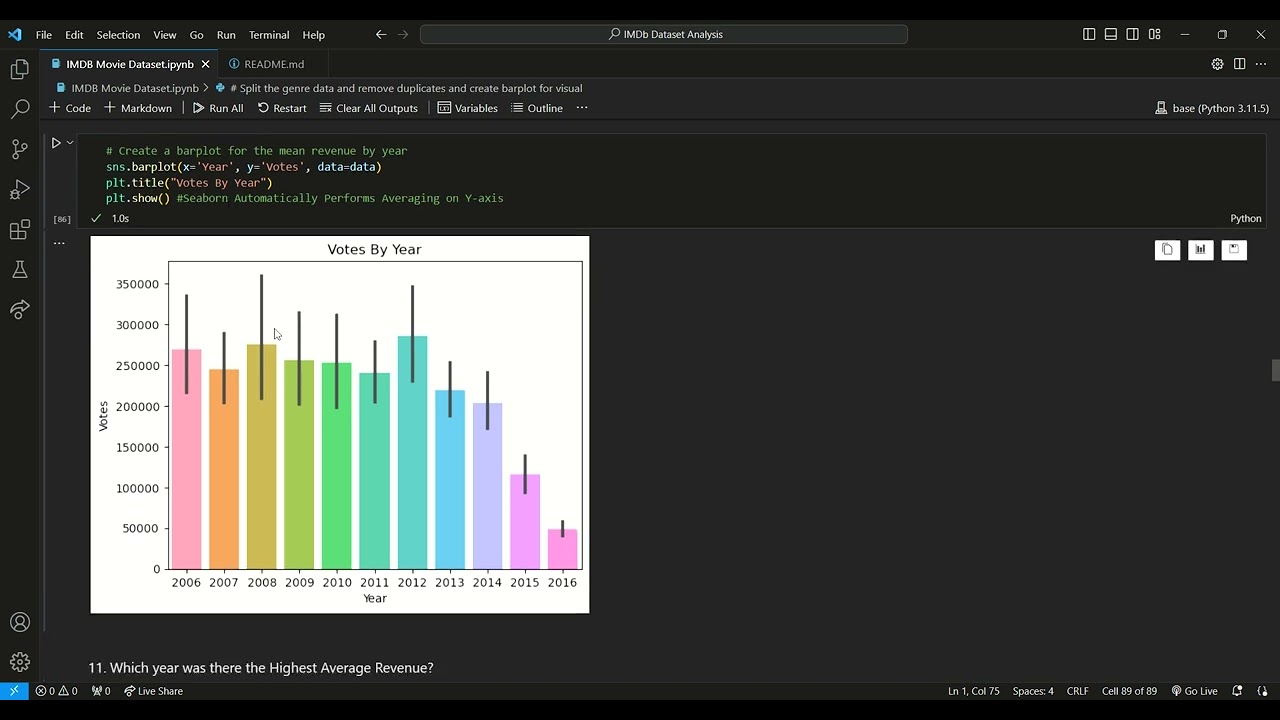Open the Testing flask icon view
The height and width of the screenshot is (720, 1280).
point(20,270)
